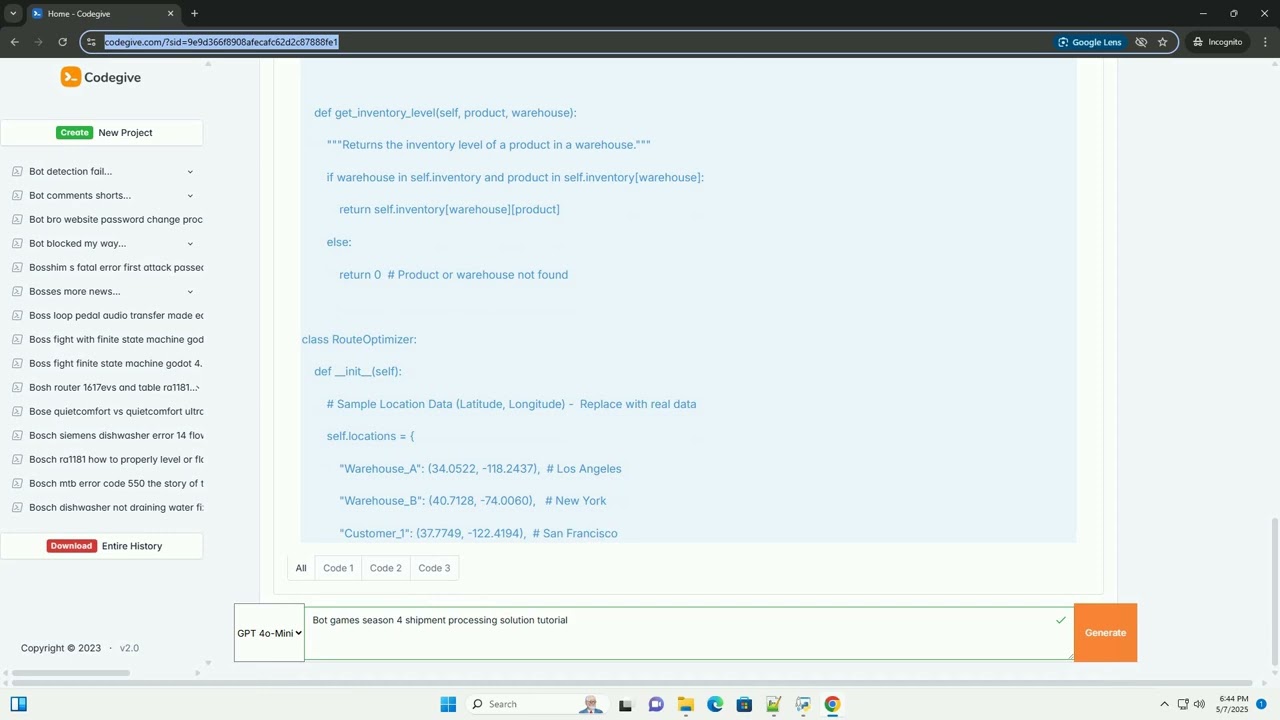View site information icon in address bar
Image resolution: width=1280 pixels, height=720 pixels.
click(x=91, y=42)
